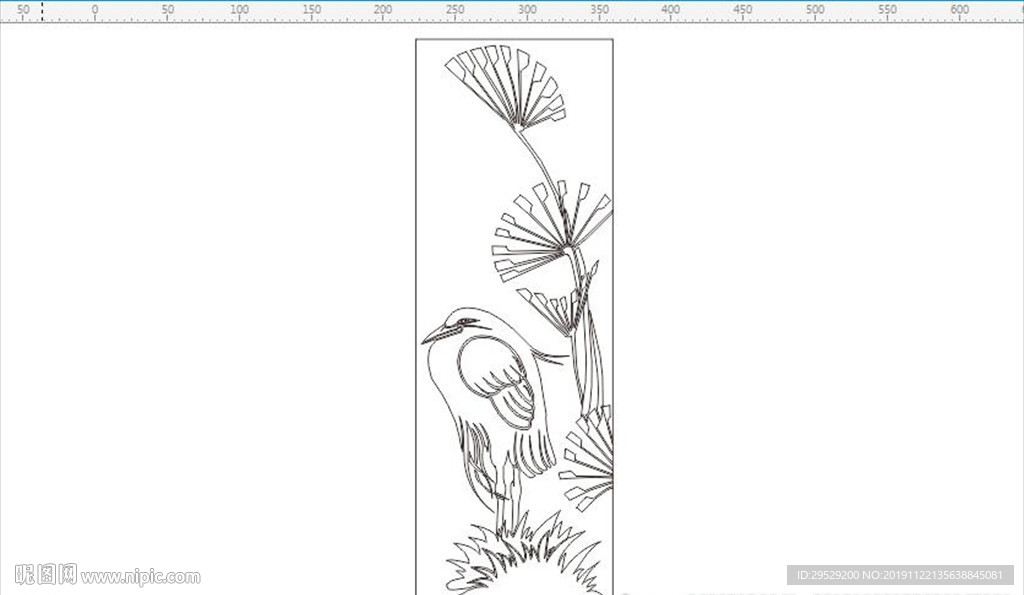Select the heron's beak outline
Image resolution: width=1024 pixels, height=595 pixels.
(x=441, y=334)
